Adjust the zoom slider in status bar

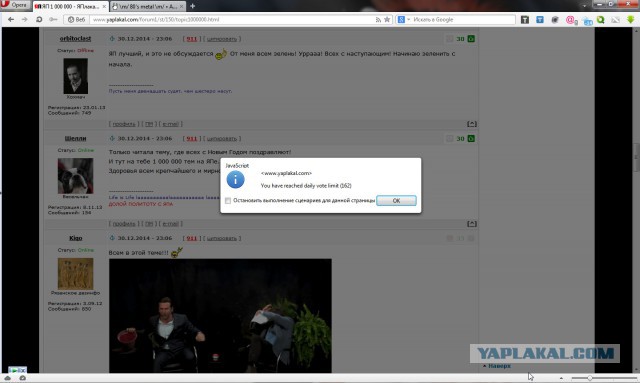603,378
